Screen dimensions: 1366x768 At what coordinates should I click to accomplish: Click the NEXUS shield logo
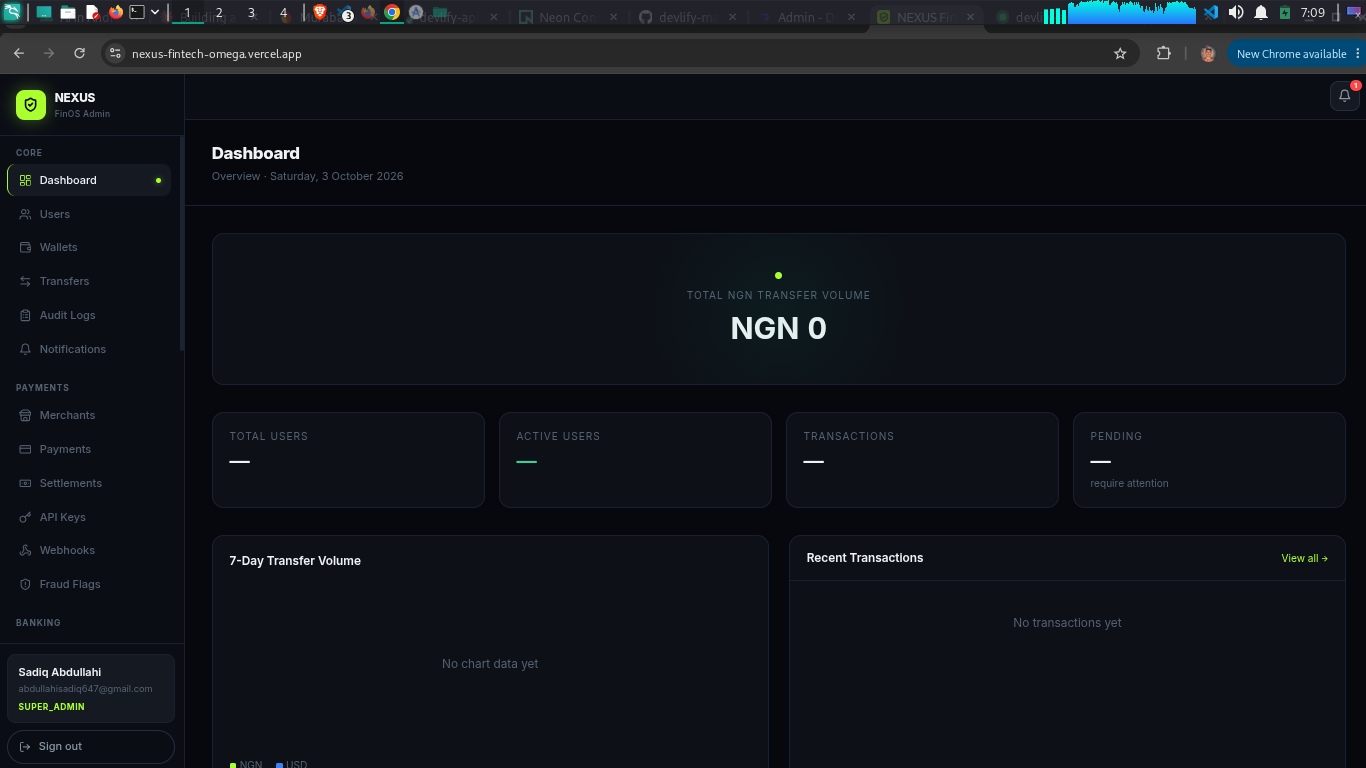pos(31,104)
